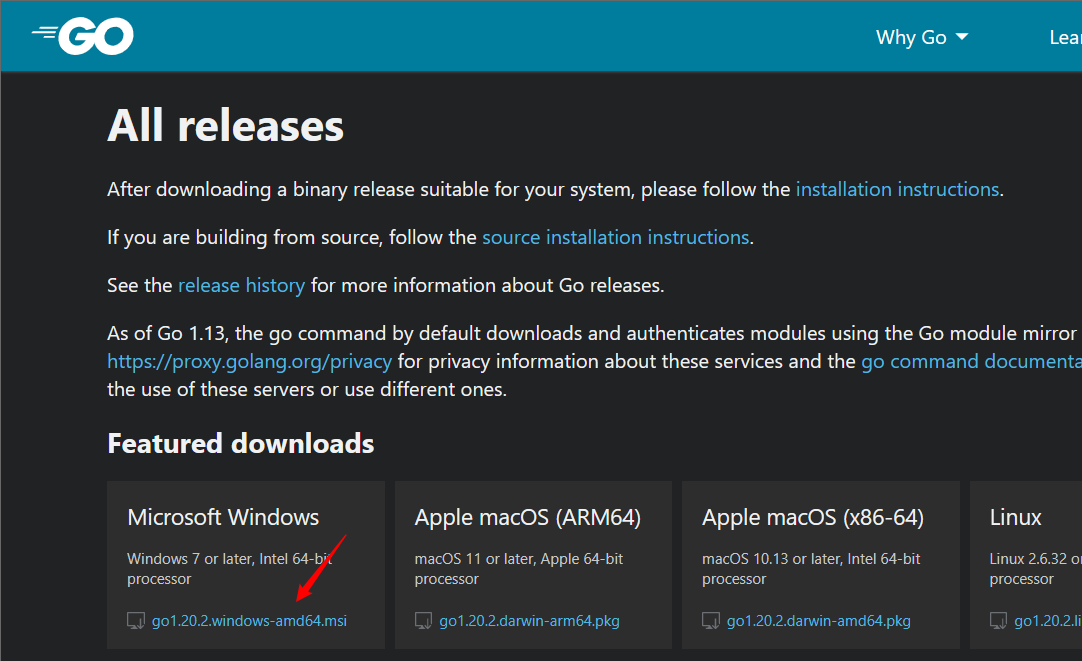1082x661 pixels.
Task: Follow the source installation instructions link
Action: [x=615, y=237]
